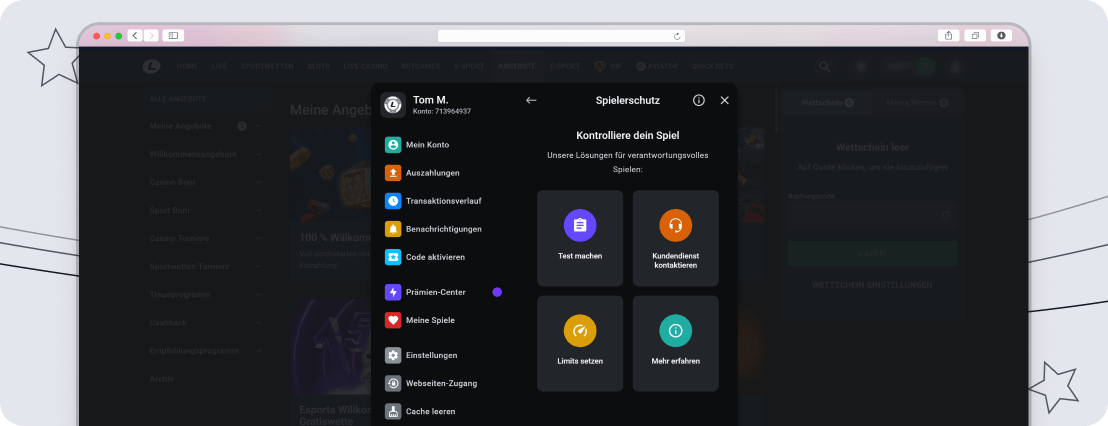Select ALLE ANGEBOTE sidebar header
The image size is (1108, 426).
coord(205,99)
